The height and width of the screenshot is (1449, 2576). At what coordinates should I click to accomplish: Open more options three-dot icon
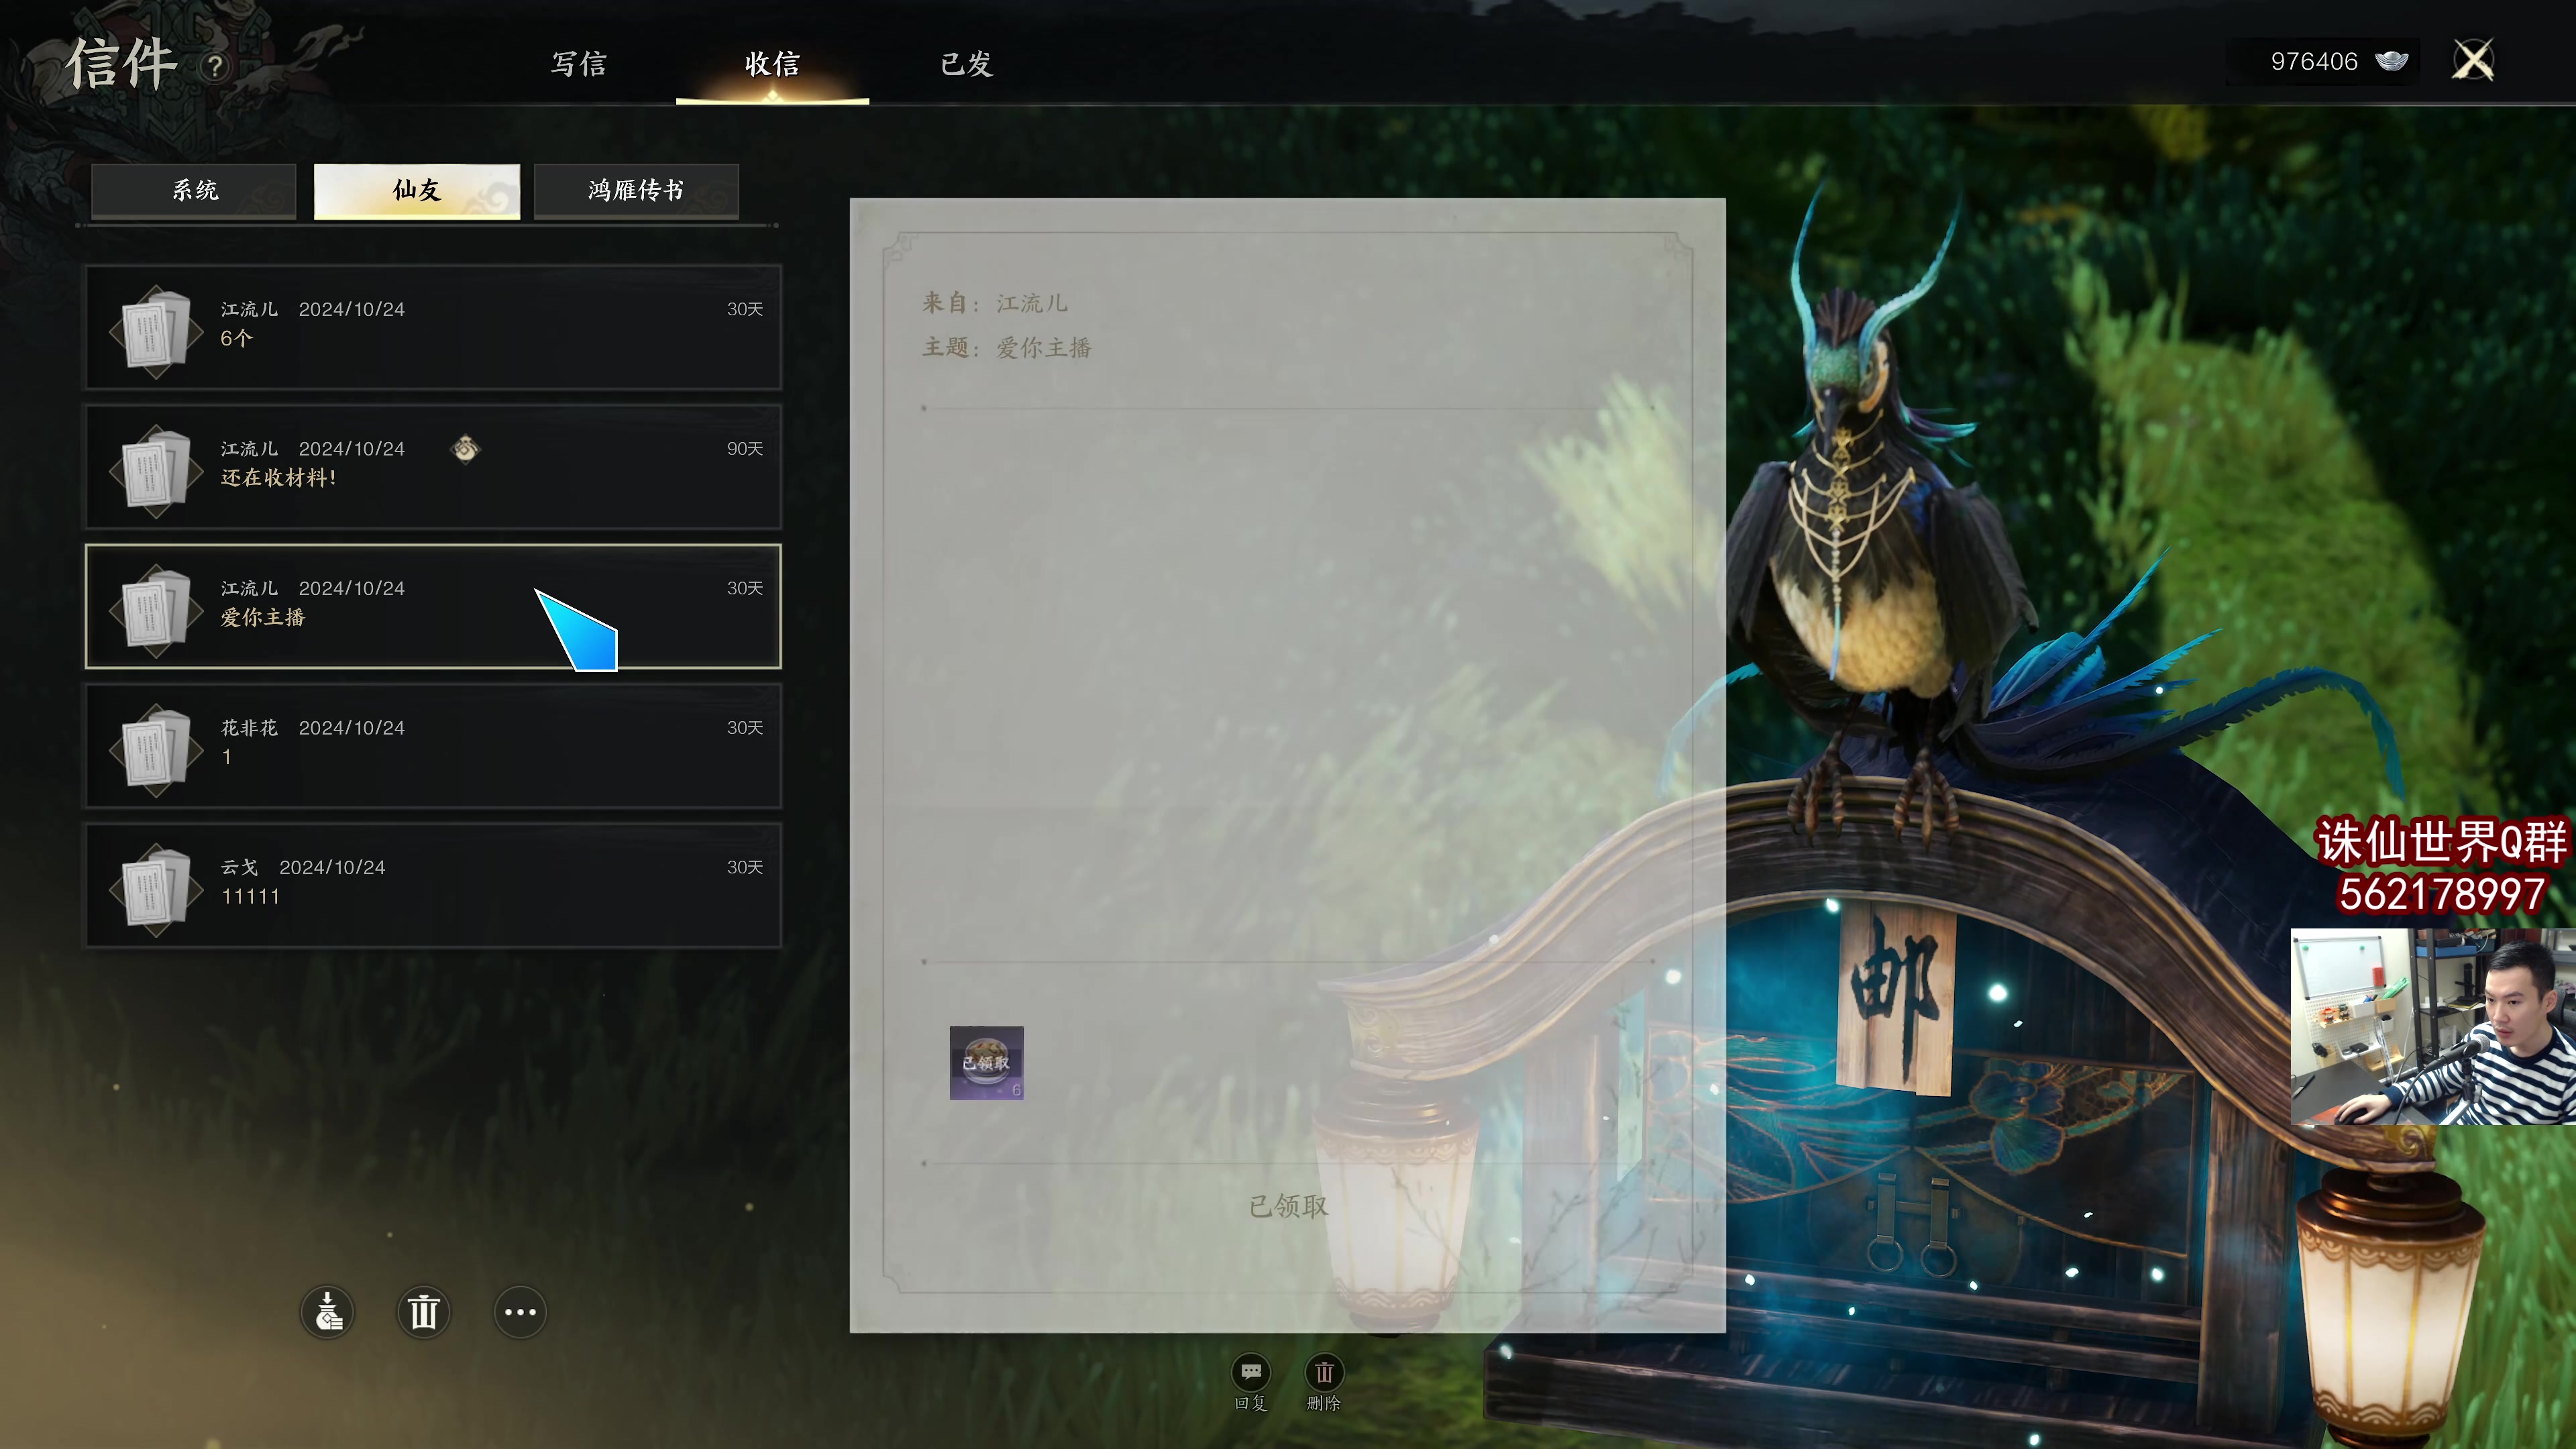click(x=520, y=1311)
